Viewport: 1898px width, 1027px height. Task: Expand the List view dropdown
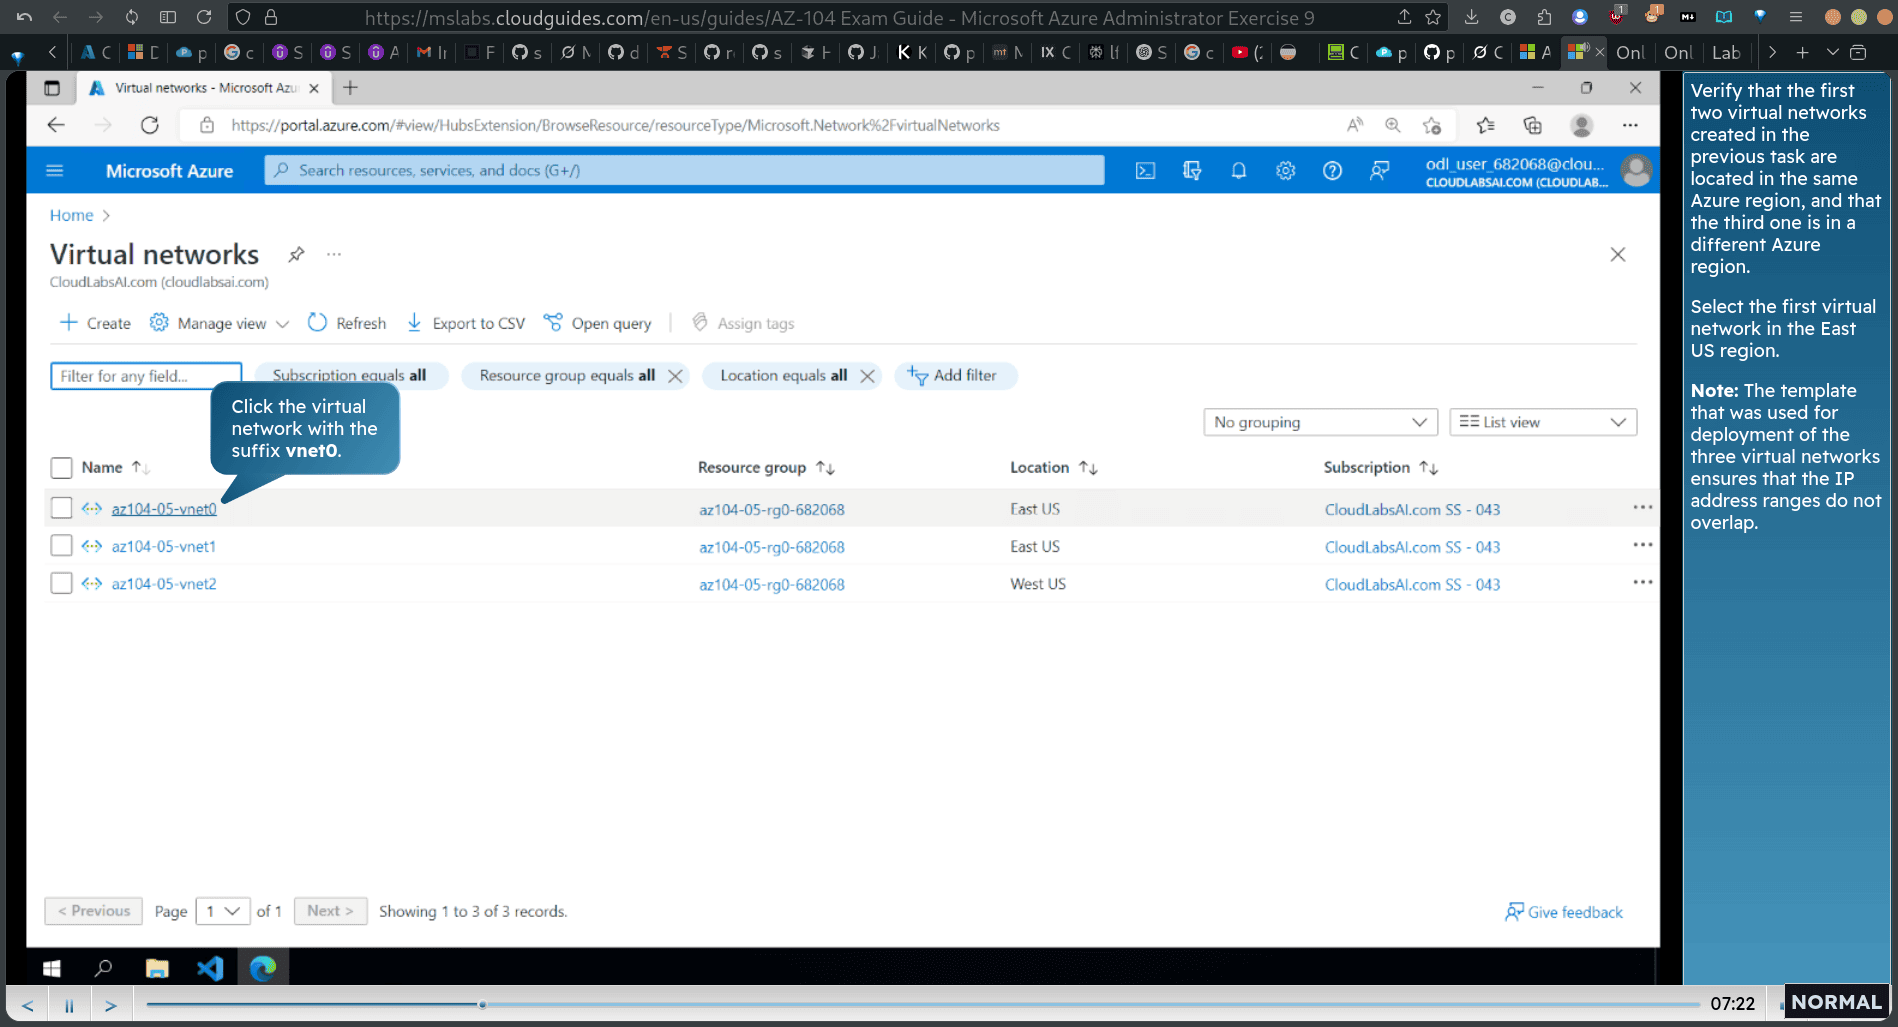(x=1543, y=422)
